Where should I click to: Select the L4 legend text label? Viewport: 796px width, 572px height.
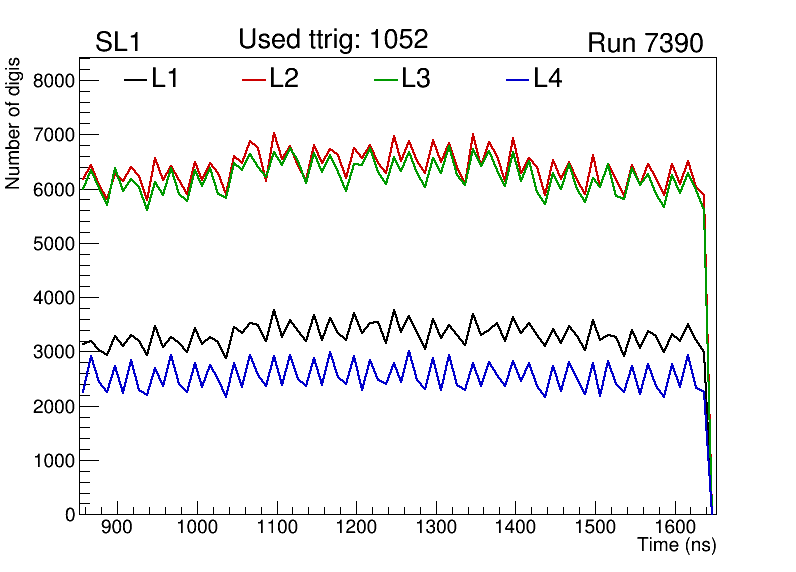(547, 79)
